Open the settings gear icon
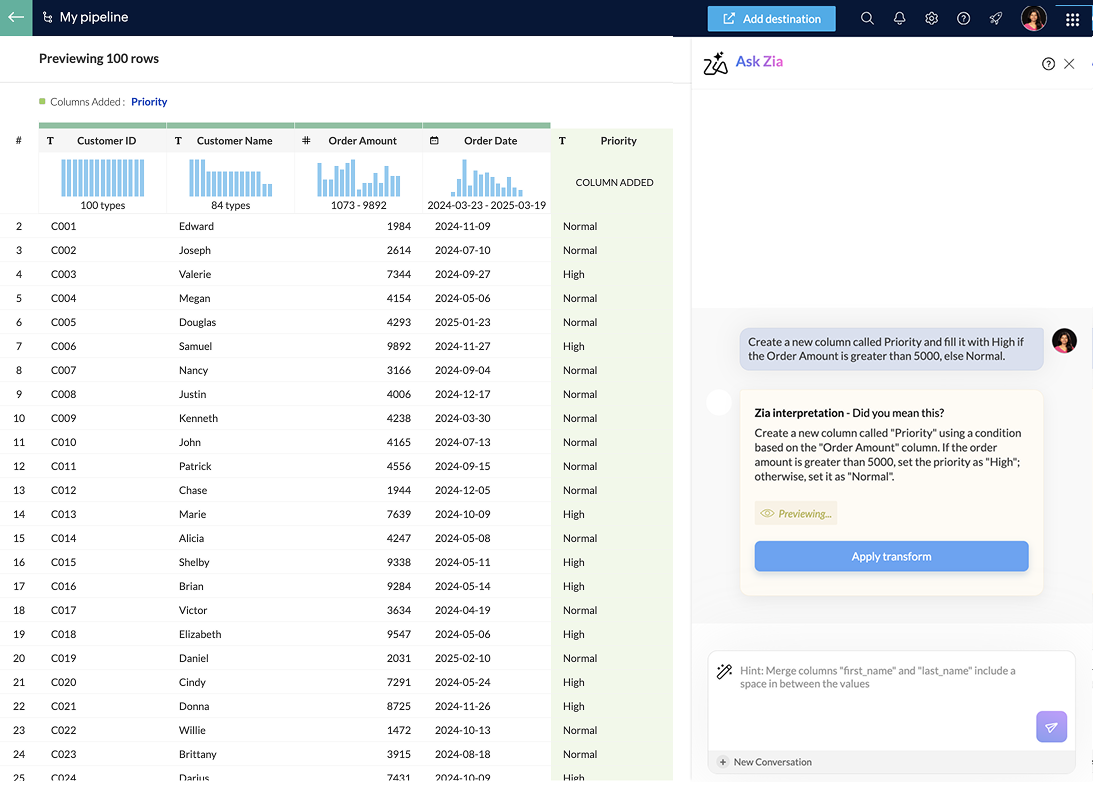Viewport: 1112px width, 787px height. pos(931,18)
